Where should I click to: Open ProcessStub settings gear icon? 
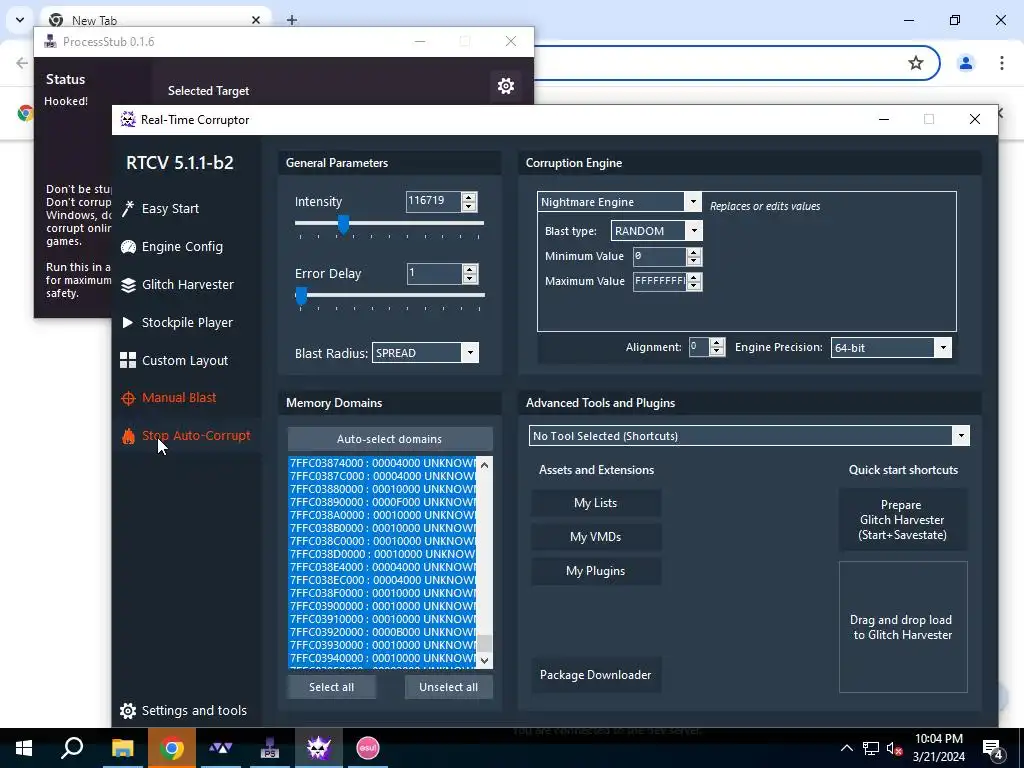(x=505, y=86)
